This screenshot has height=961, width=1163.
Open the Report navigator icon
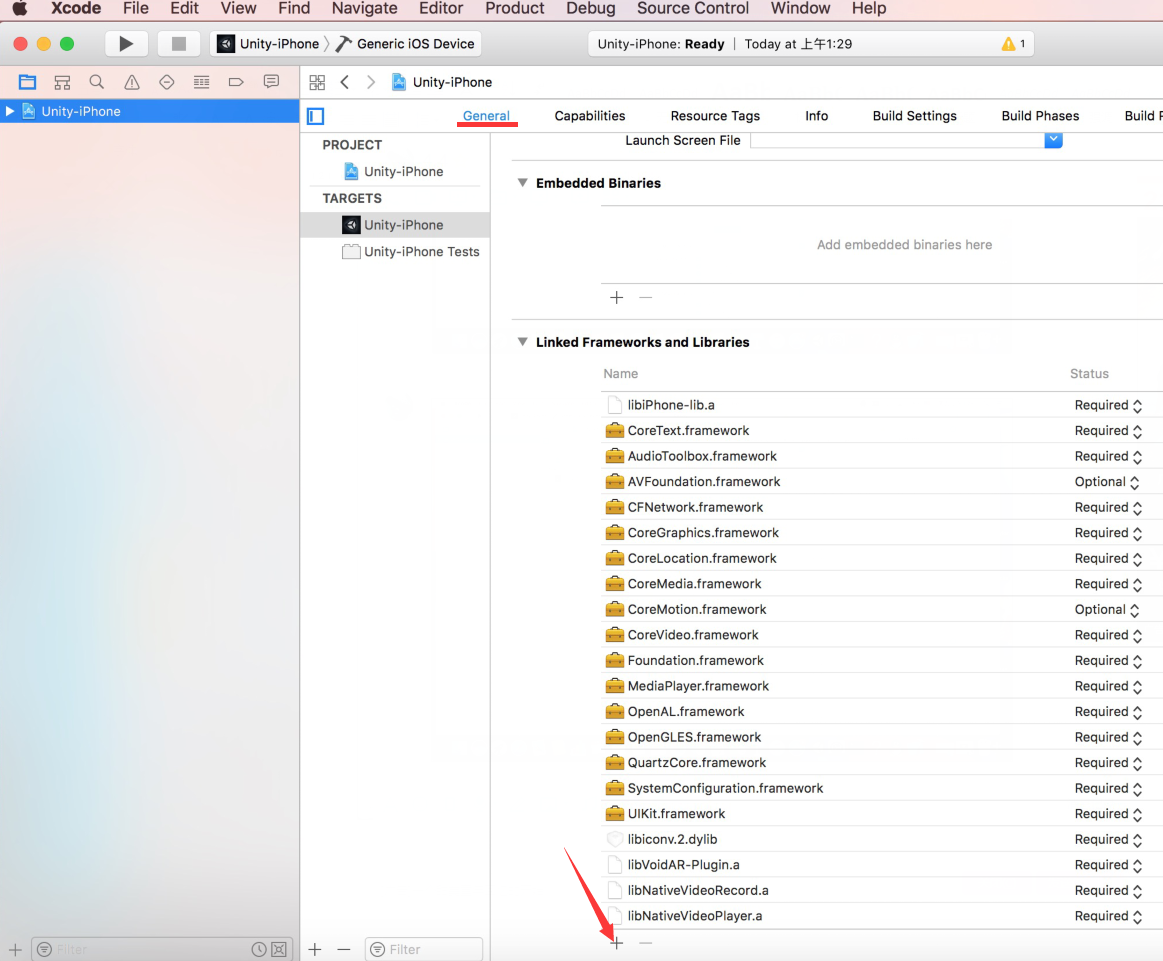click(271, 82)
